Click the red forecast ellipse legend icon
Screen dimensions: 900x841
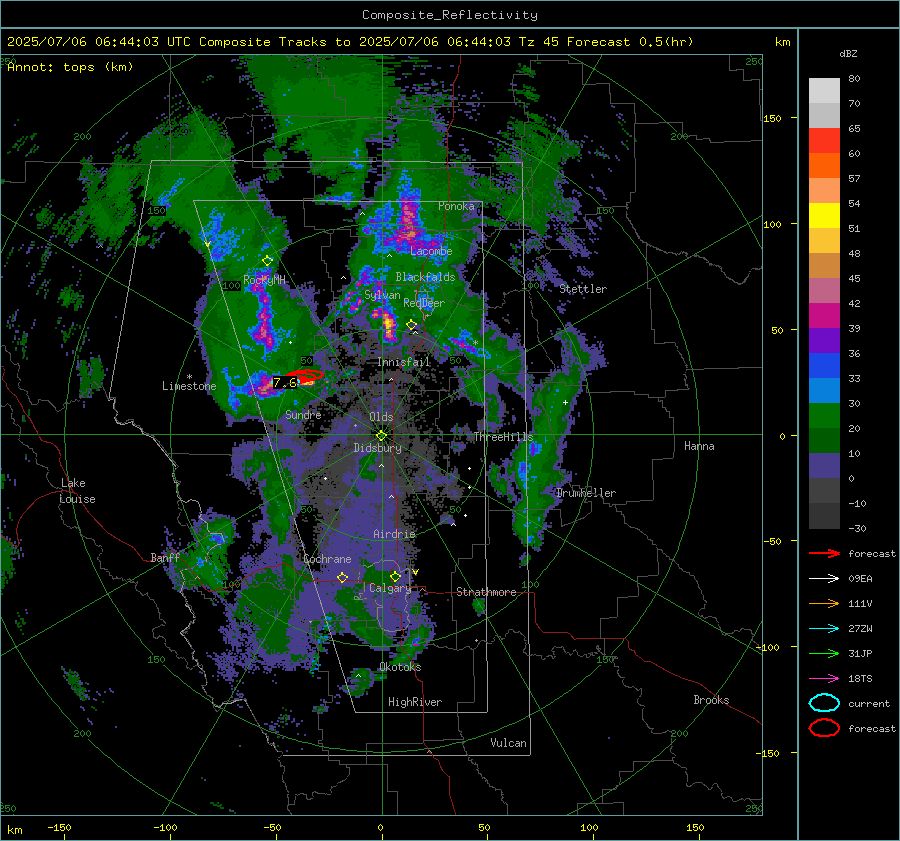coord(824,728)
